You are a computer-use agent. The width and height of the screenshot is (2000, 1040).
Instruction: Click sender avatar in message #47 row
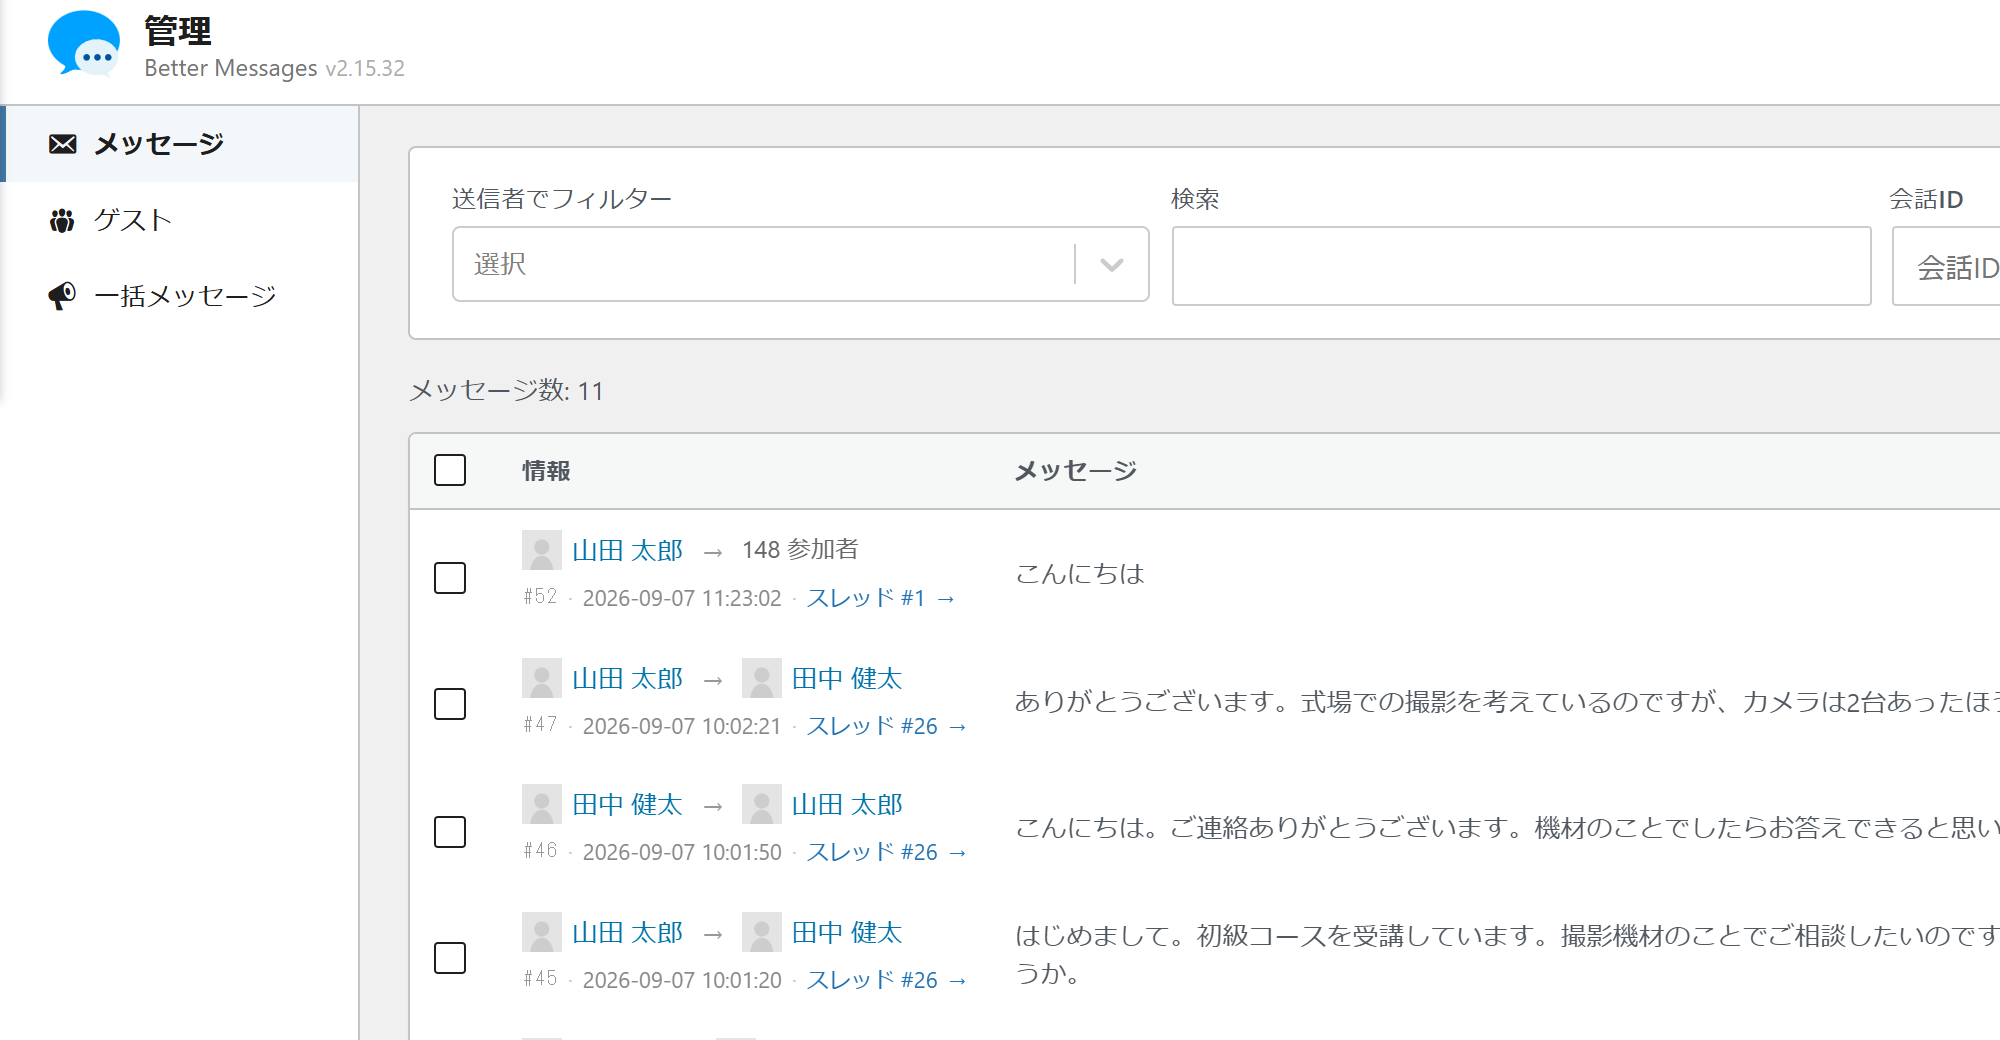tap(542, 678)
